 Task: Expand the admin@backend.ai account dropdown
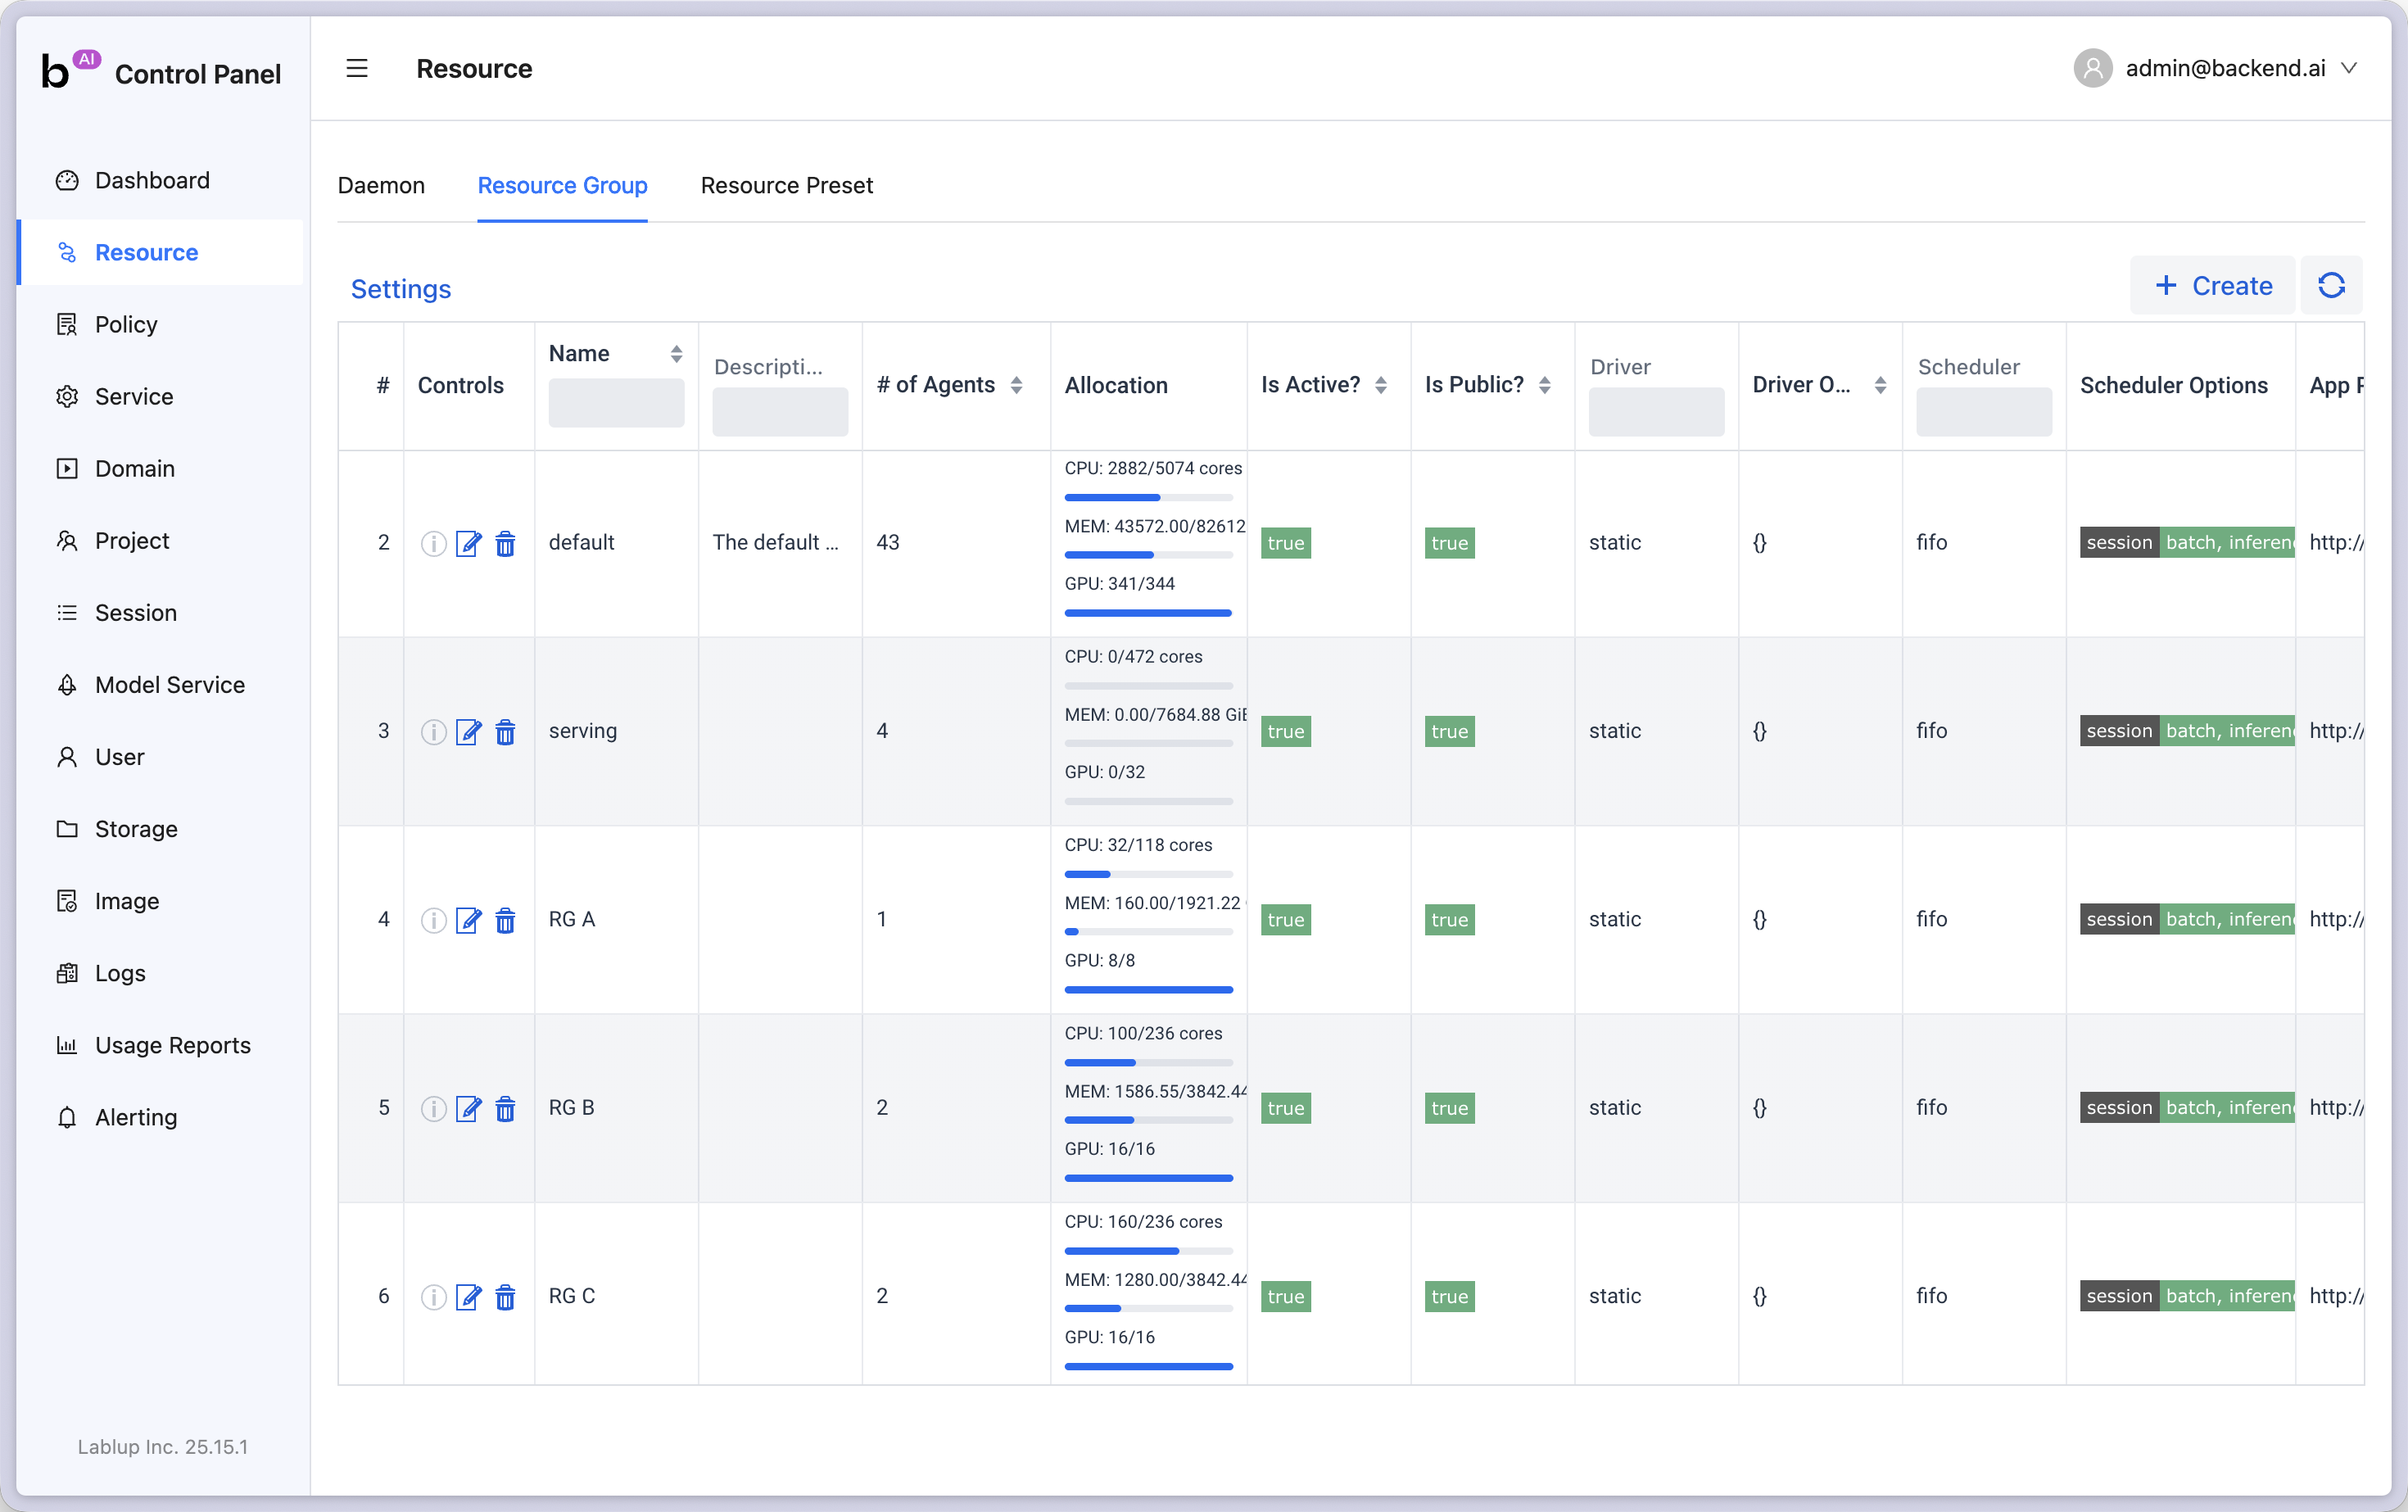point(2349,68)
